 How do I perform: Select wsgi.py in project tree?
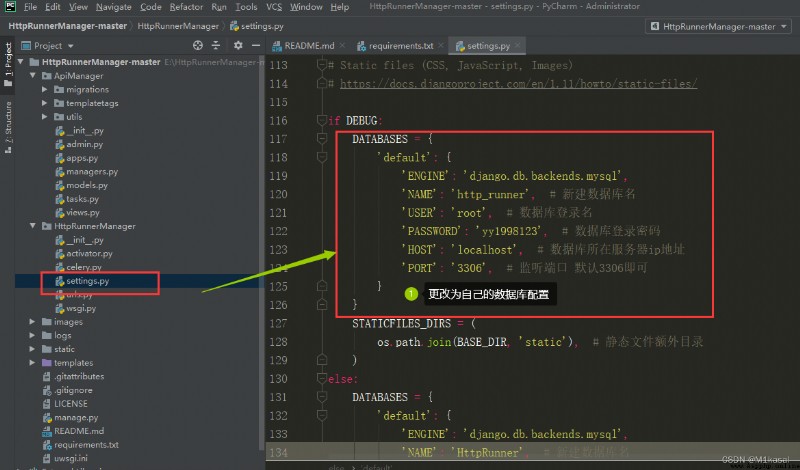pos(76,309)
